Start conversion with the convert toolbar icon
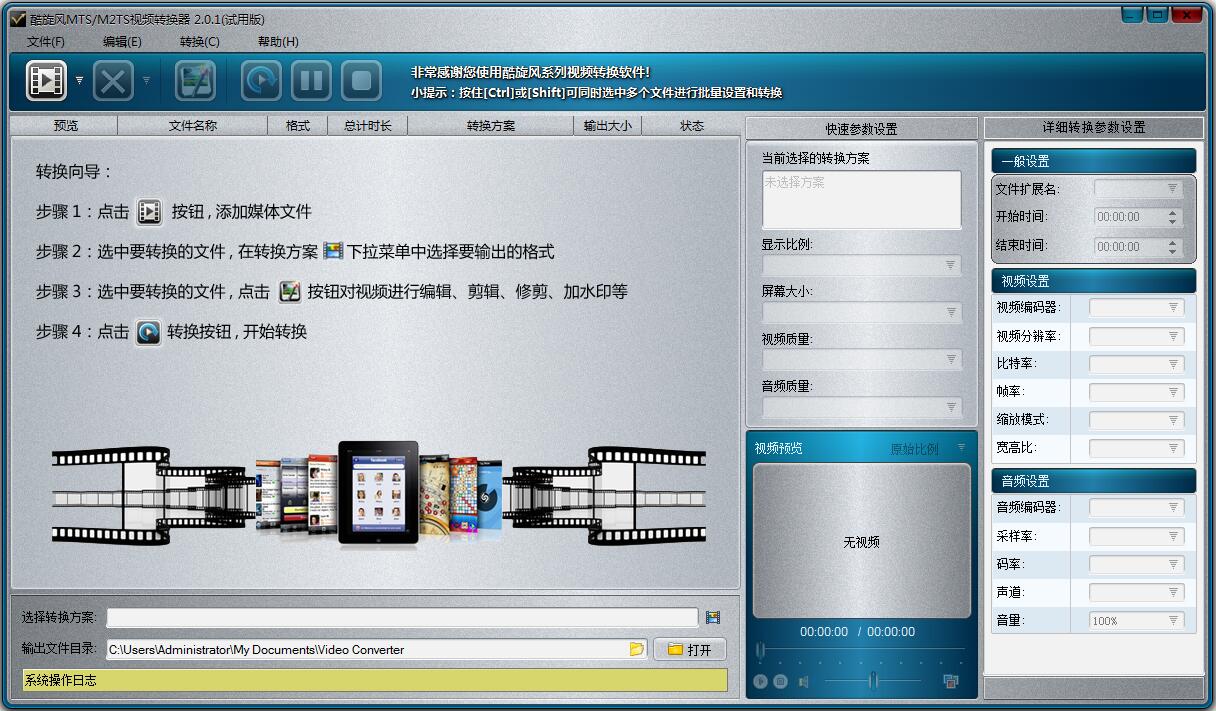 coord(262,80)
